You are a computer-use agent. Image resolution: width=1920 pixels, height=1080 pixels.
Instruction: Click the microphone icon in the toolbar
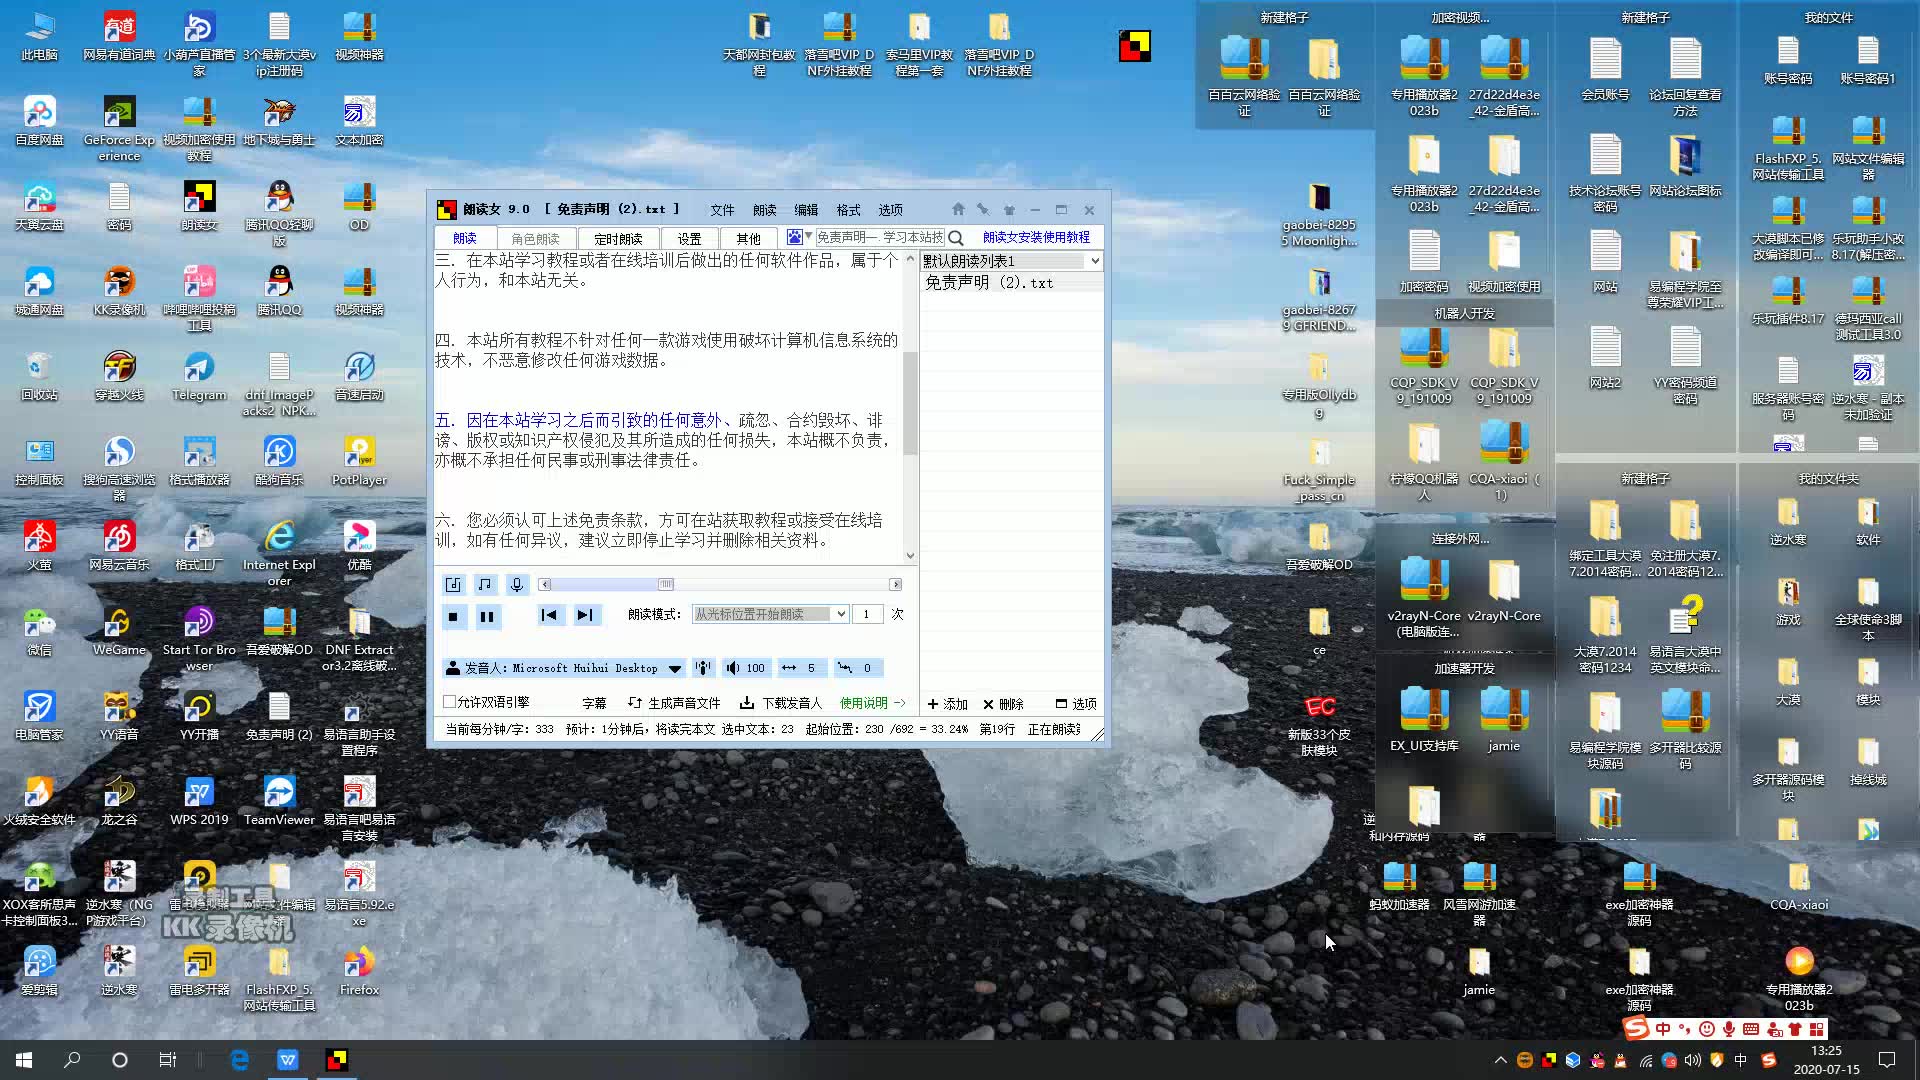[517, 584]
